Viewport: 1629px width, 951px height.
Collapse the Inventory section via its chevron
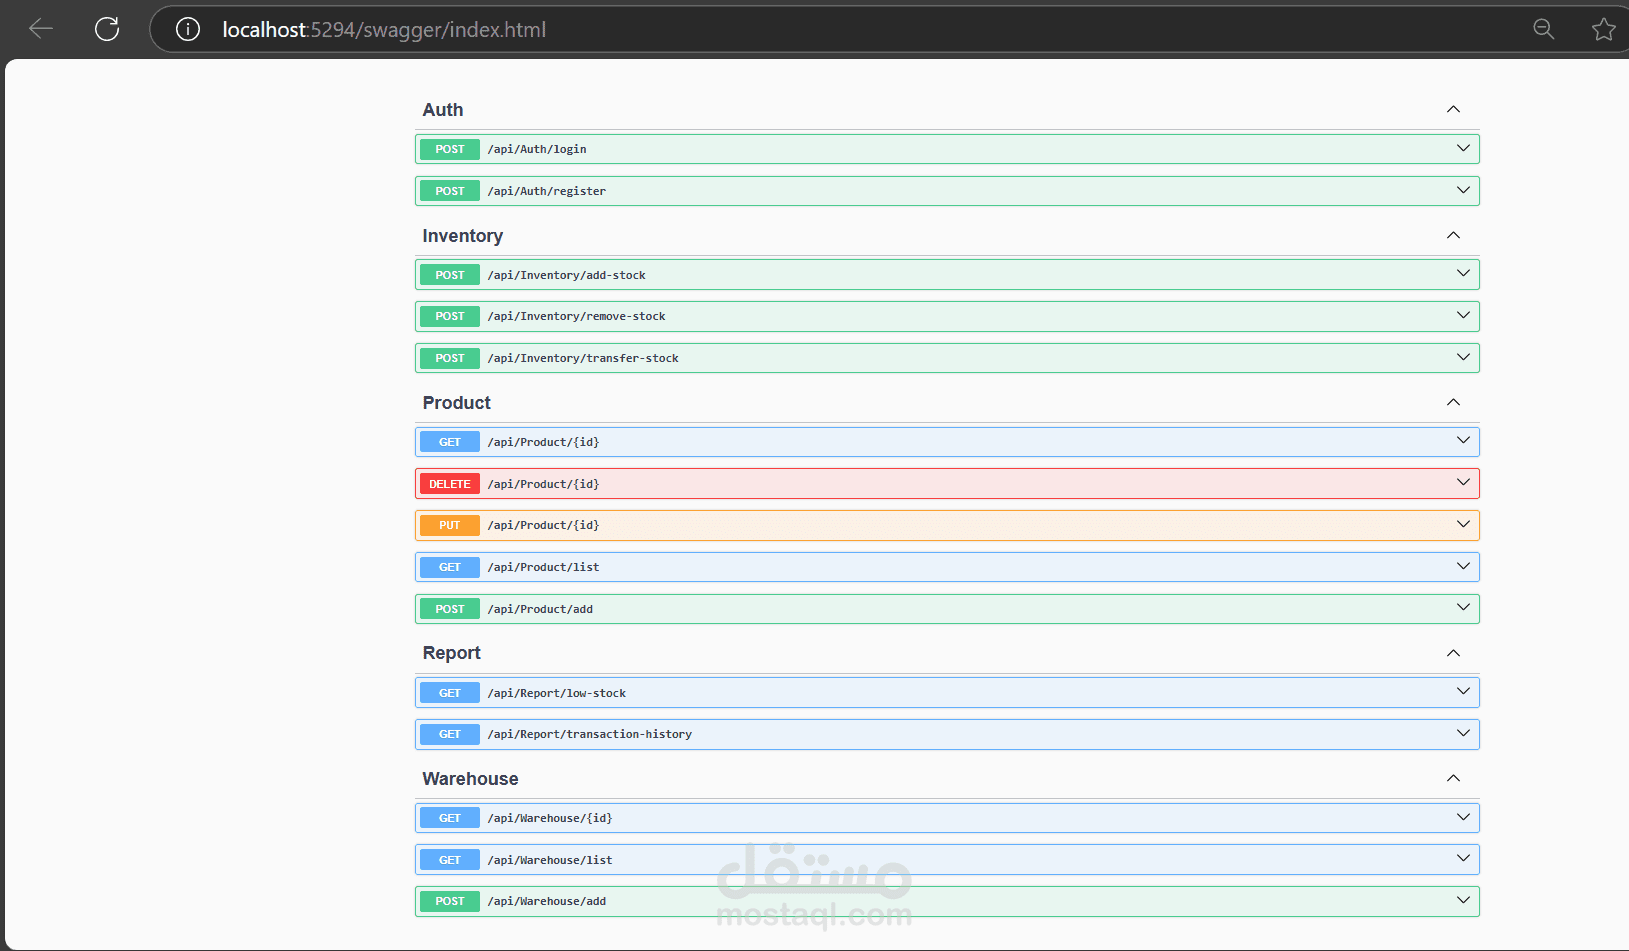click(1453, 235)
